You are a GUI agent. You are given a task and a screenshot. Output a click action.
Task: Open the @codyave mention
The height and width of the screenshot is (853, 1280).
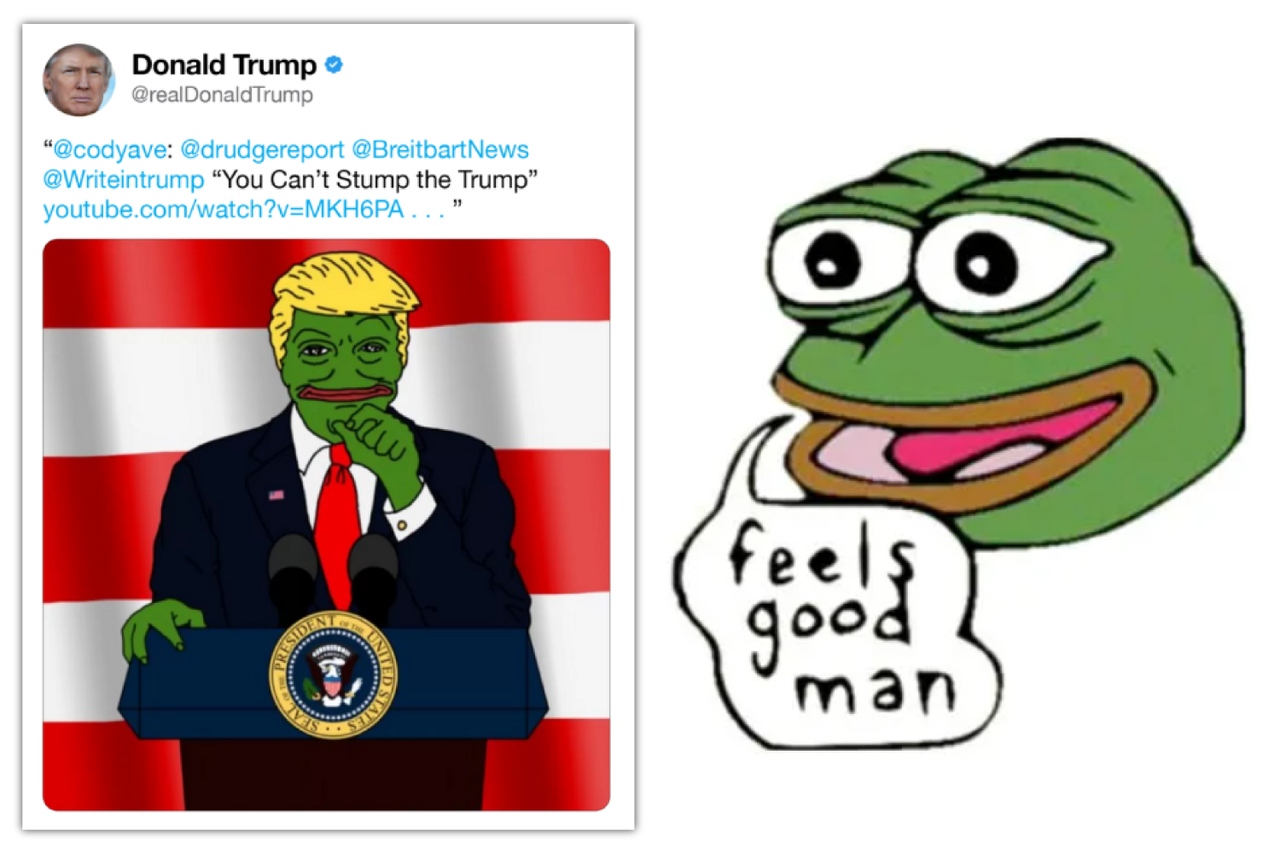tap(108, 150)
